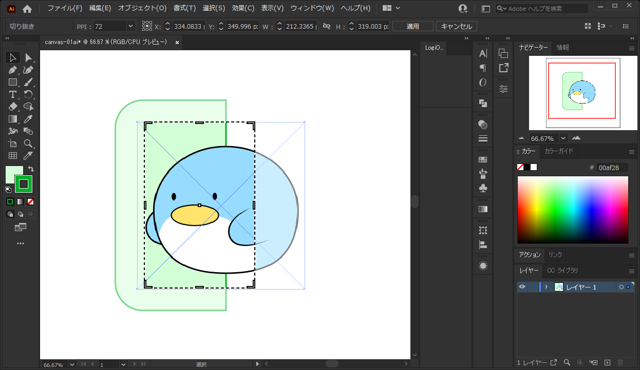Screen dimensions: 640x370
Task: Open Color panel options menu
Action: pyautogui.click(x=631, y=152)
